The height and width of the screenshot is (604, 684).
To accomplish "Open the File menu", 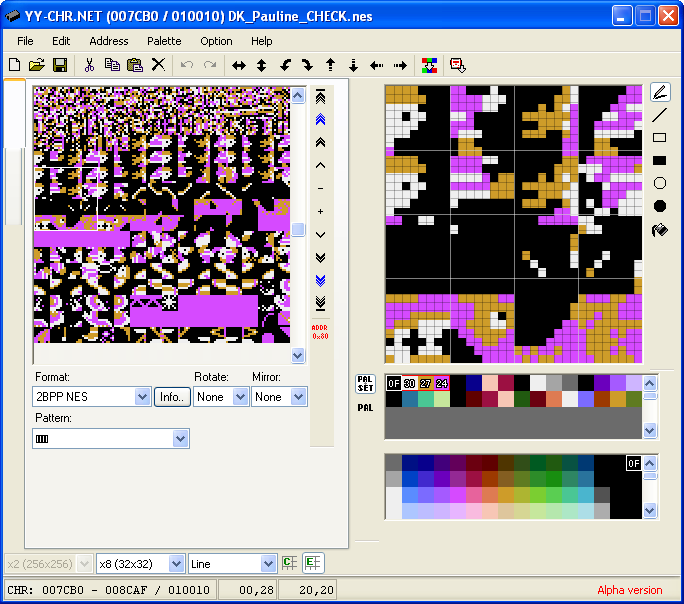I will (x=25, y=41).
